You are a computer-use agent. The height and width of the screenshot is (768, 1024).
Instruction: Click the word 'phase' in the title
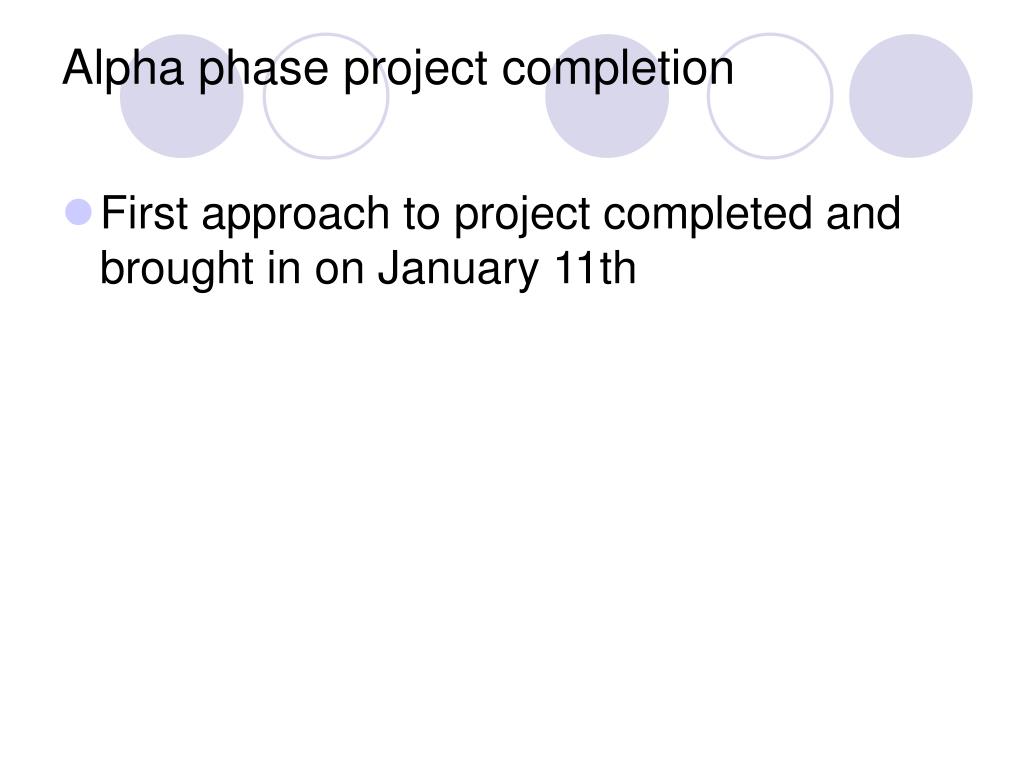(x=263, y=69)
